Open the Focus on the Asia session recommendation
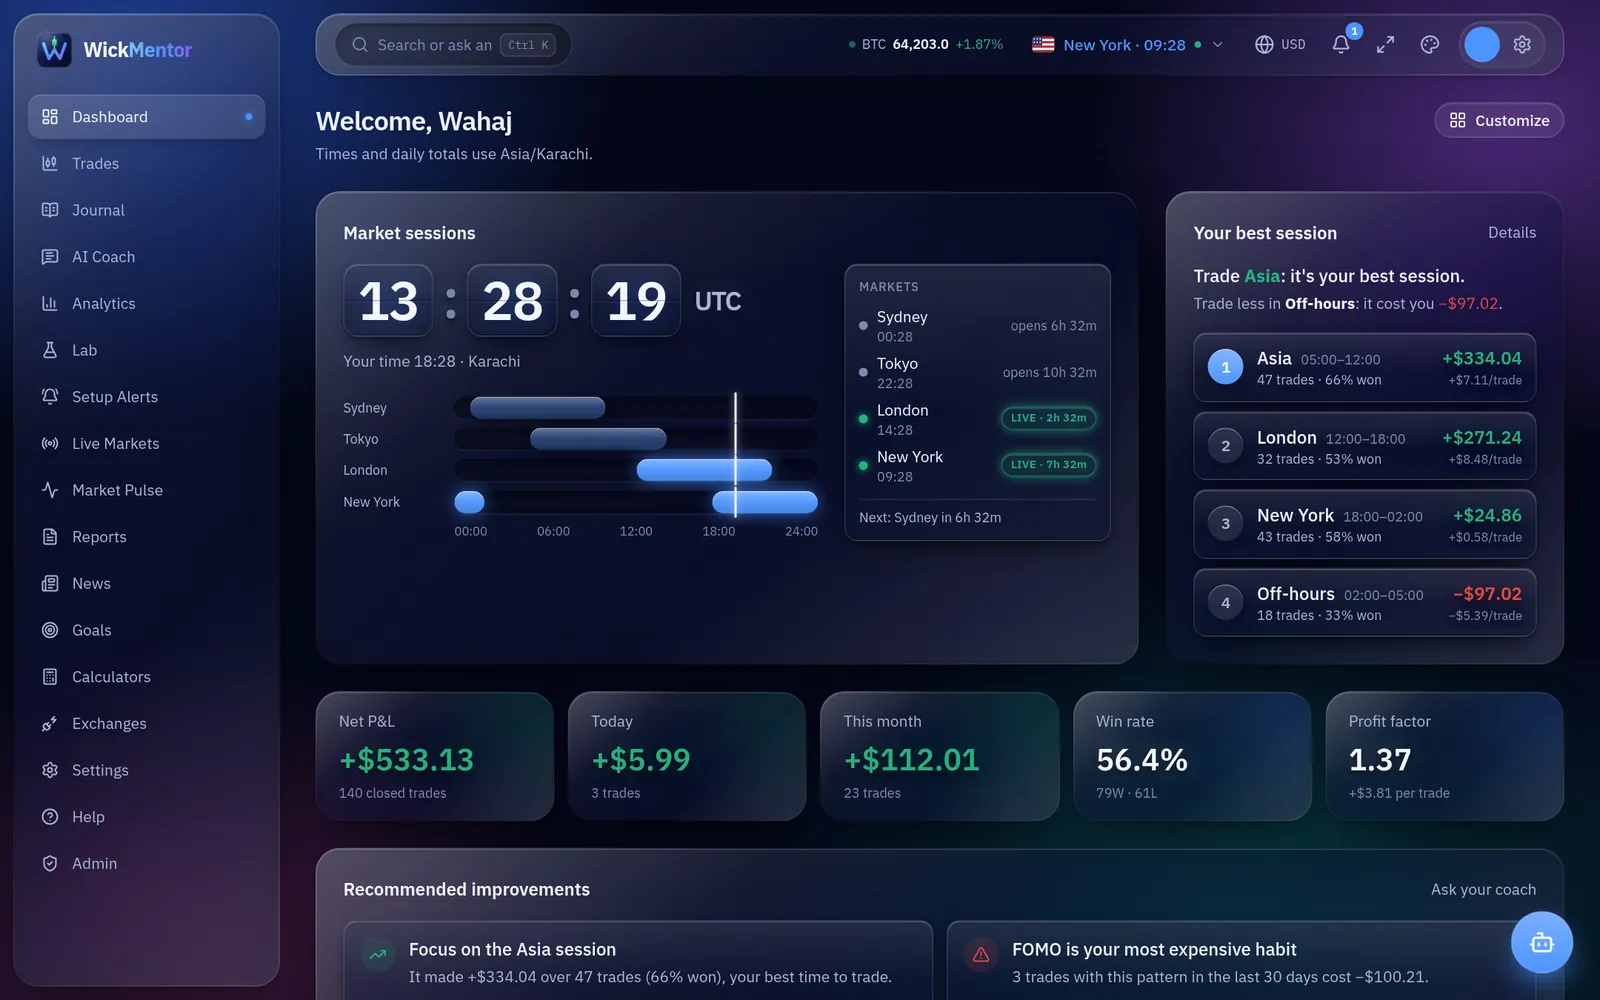 click(638, 961)
